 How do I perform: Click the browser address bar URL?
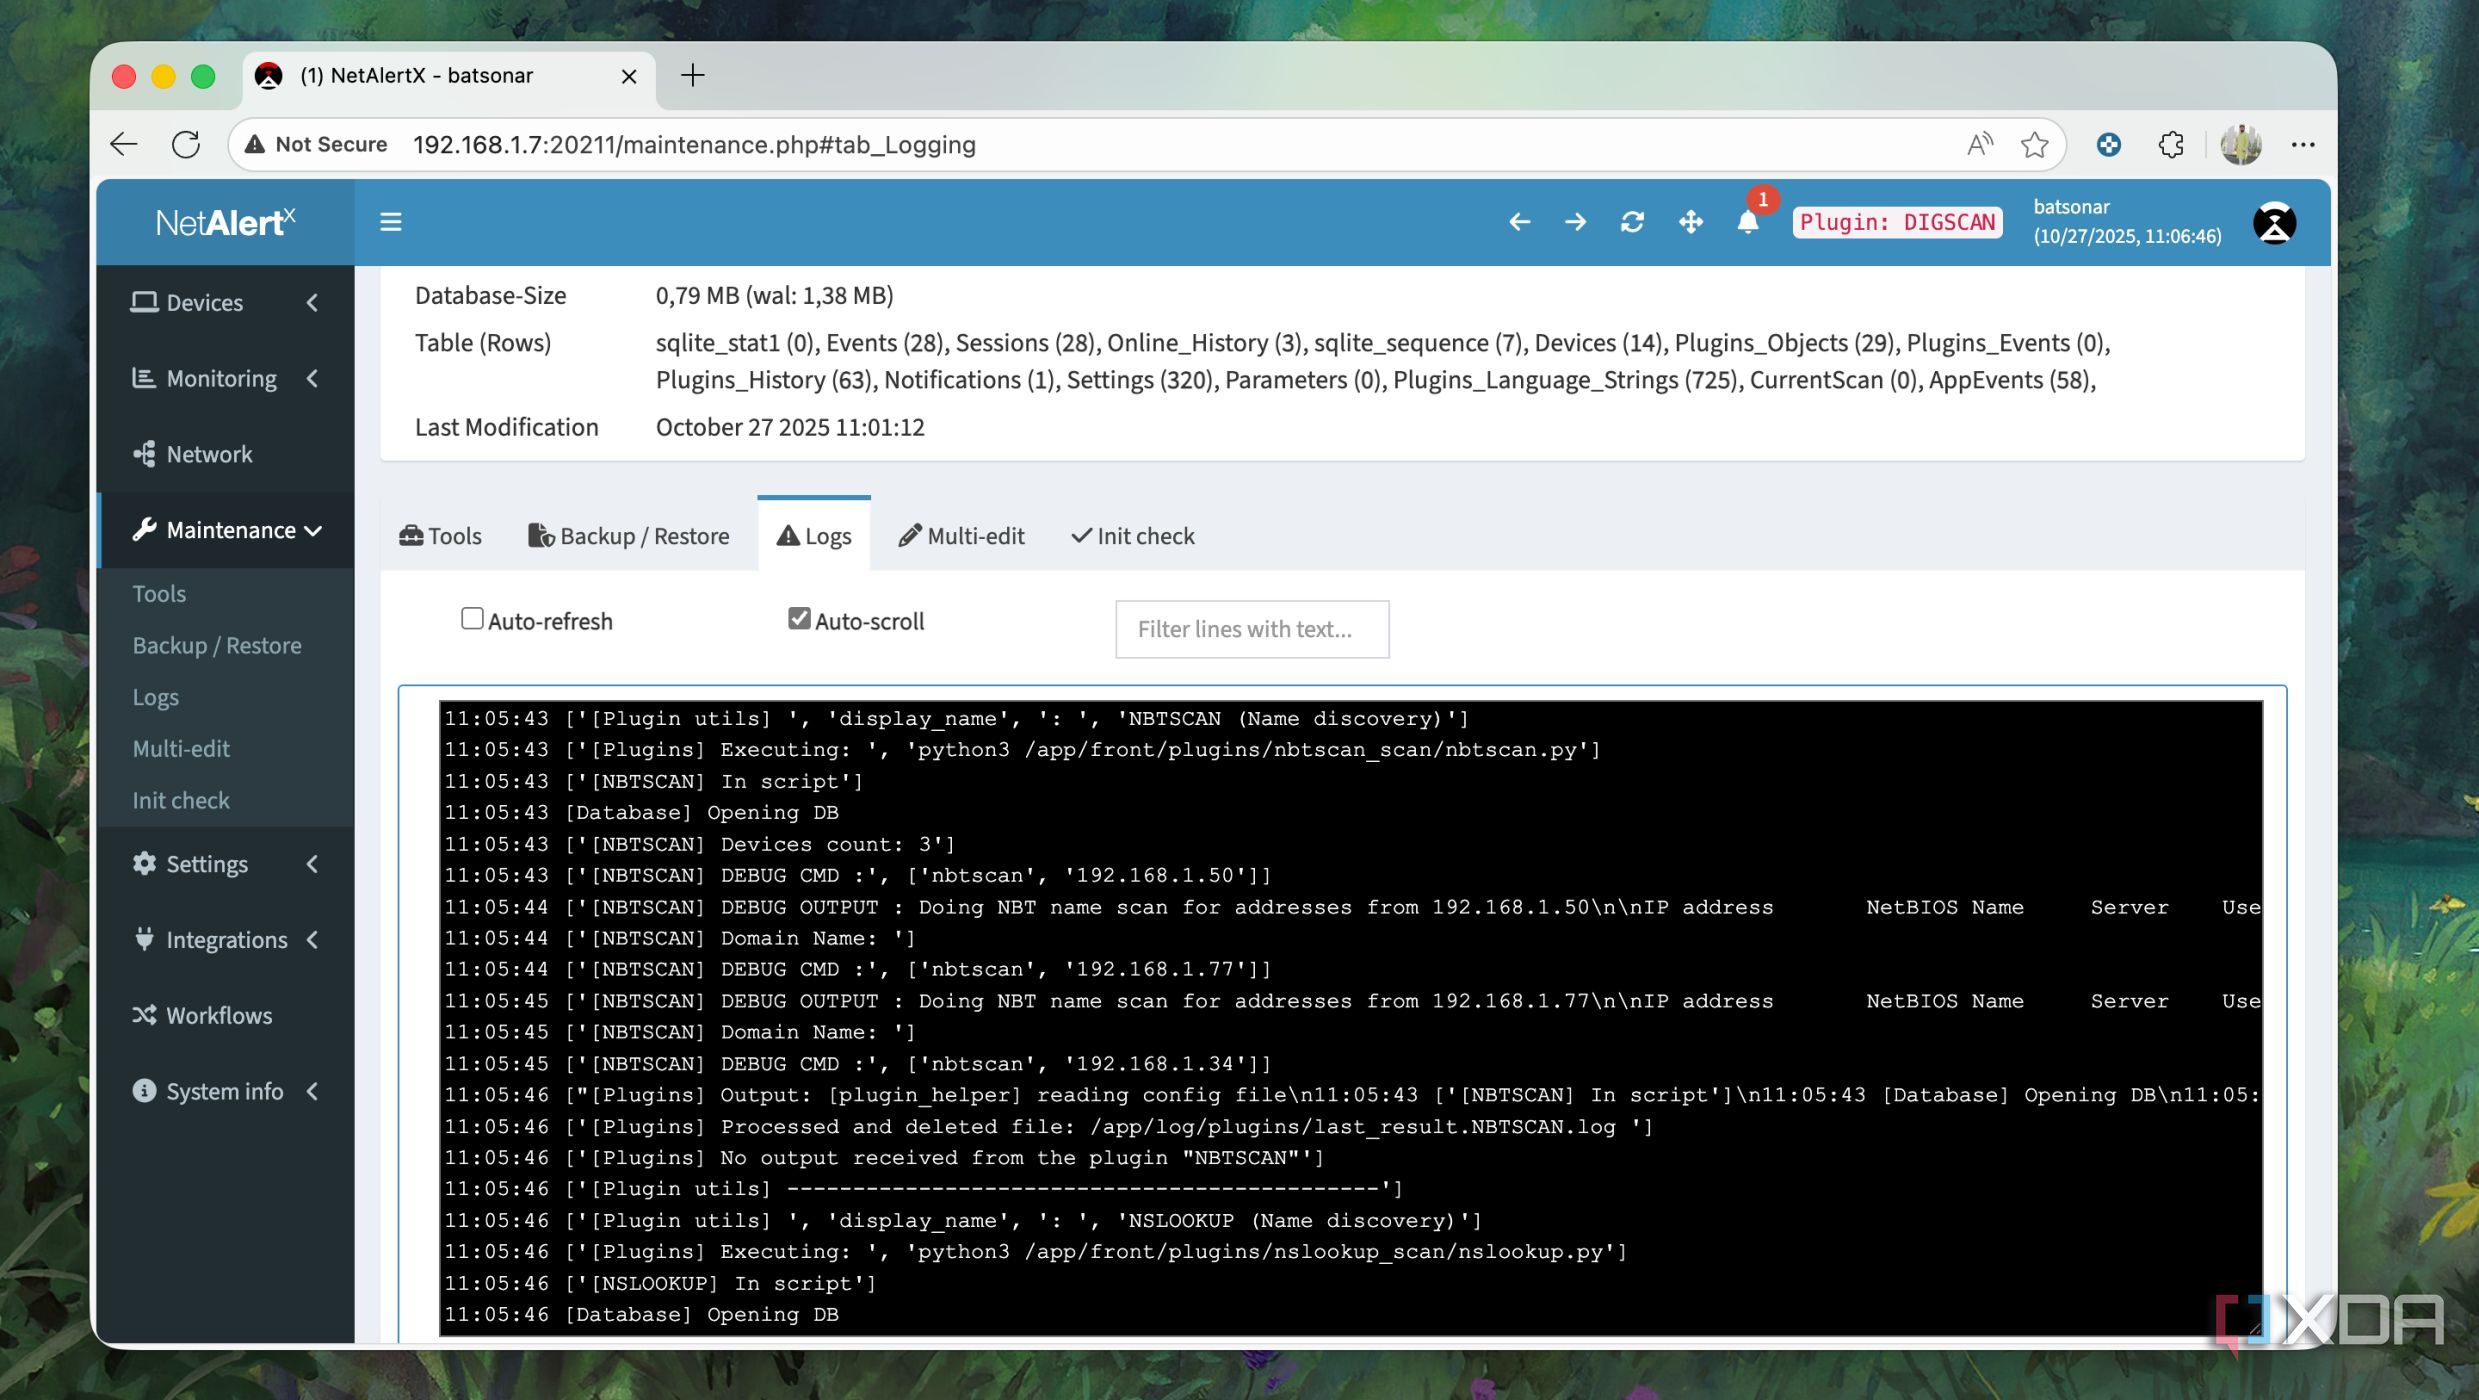694,145
